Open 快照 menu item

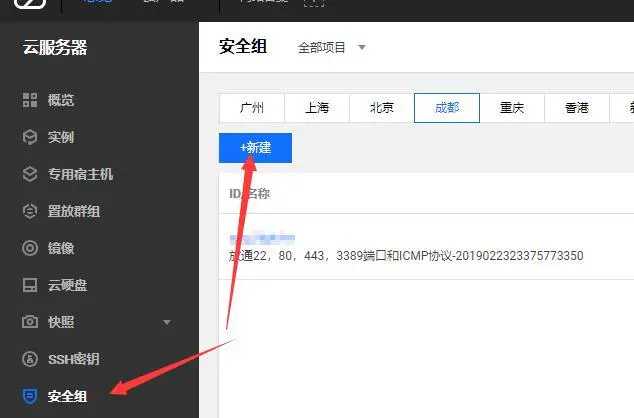click(61, 322)
